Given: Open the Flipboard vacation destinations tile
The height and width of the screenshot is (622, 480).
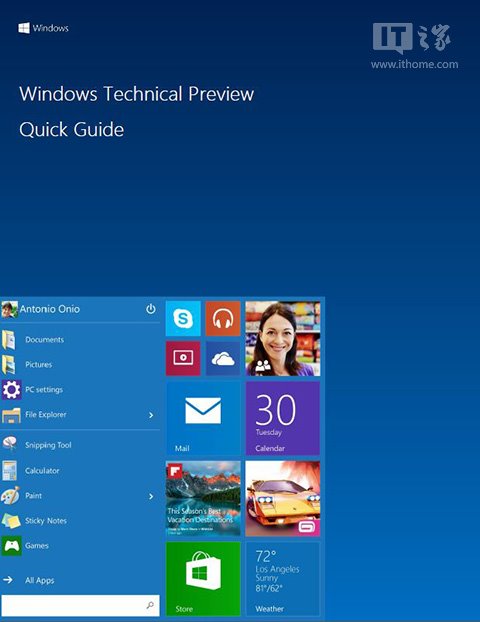Looking at the screenshot, I should (x=203, y=499).
